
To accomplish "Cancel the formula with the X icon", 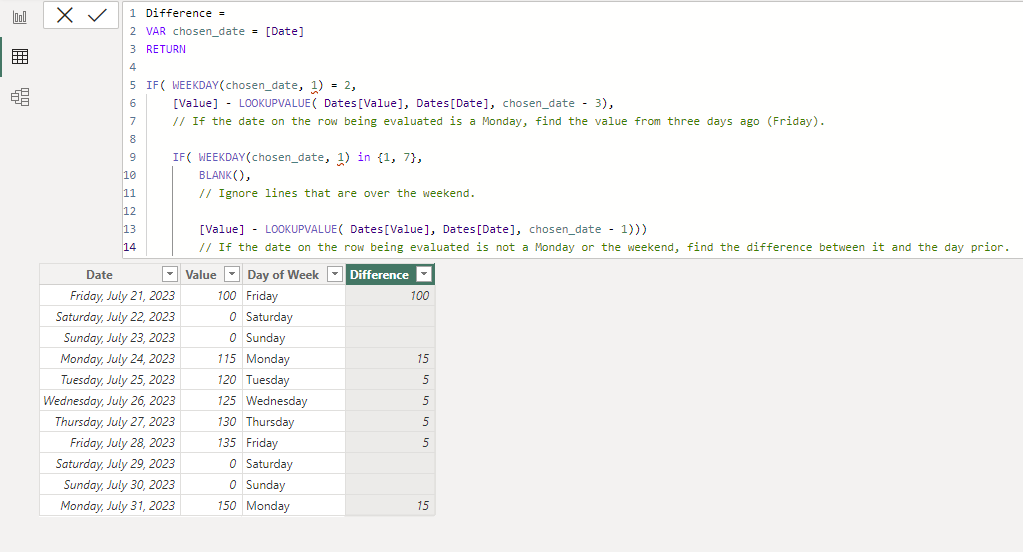I will click(x=65, y=15).
